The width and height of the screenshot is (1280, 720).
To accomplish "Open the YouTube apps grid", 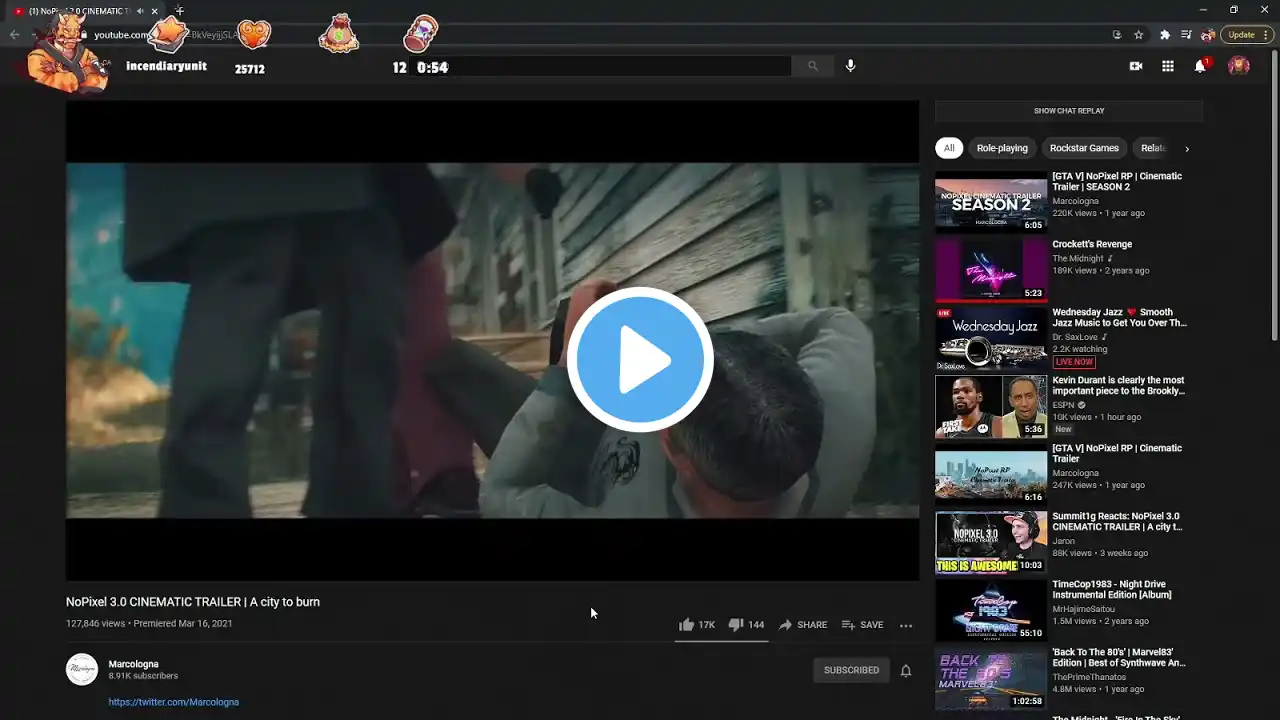I will [x=1168, y=66].
